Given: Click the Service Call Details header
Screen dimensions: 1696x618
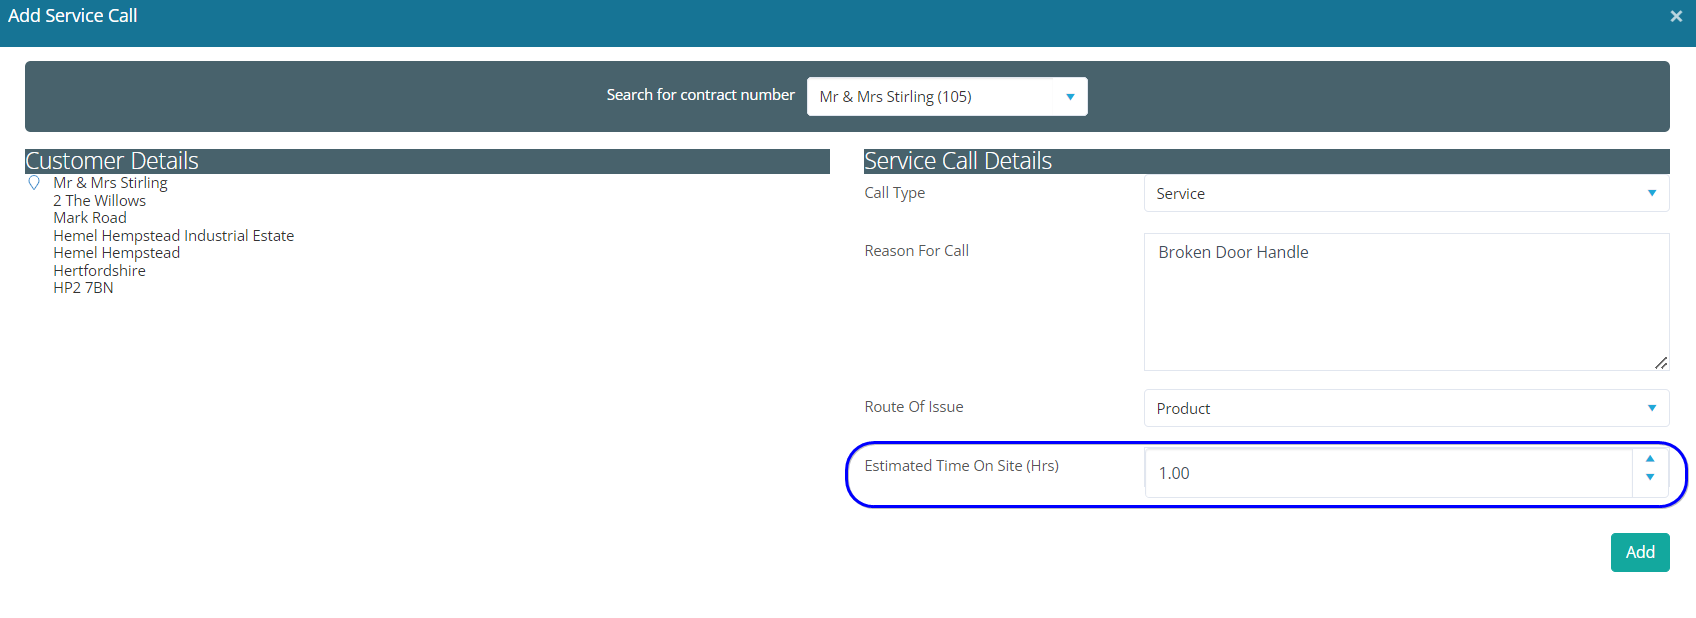Looking at the screenshot, I should [x=957, y=161].
